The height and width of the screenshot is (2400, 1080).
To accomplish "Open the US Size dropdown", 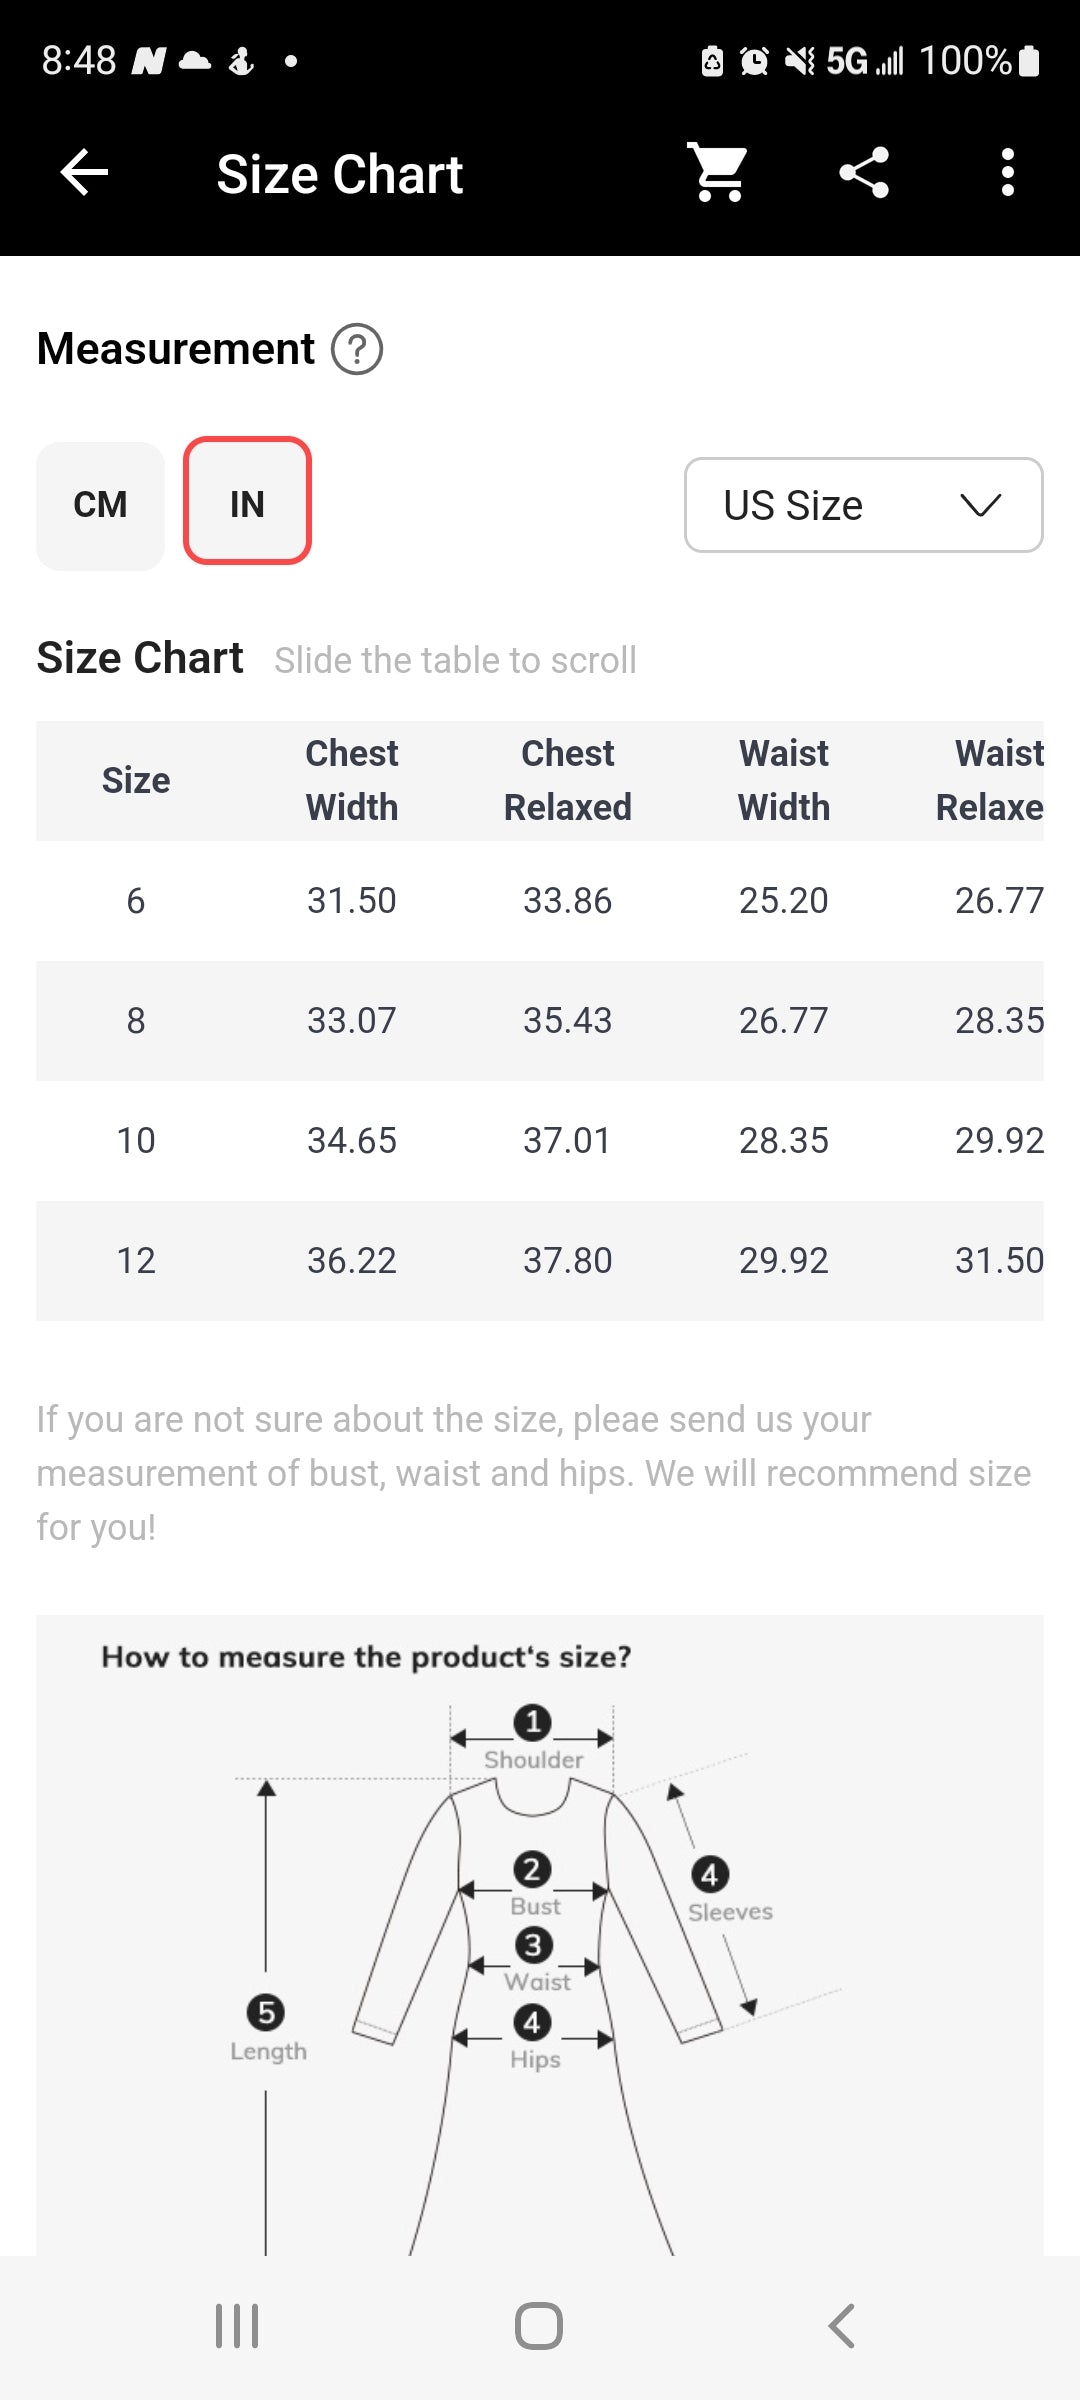I will click(864, 505).
